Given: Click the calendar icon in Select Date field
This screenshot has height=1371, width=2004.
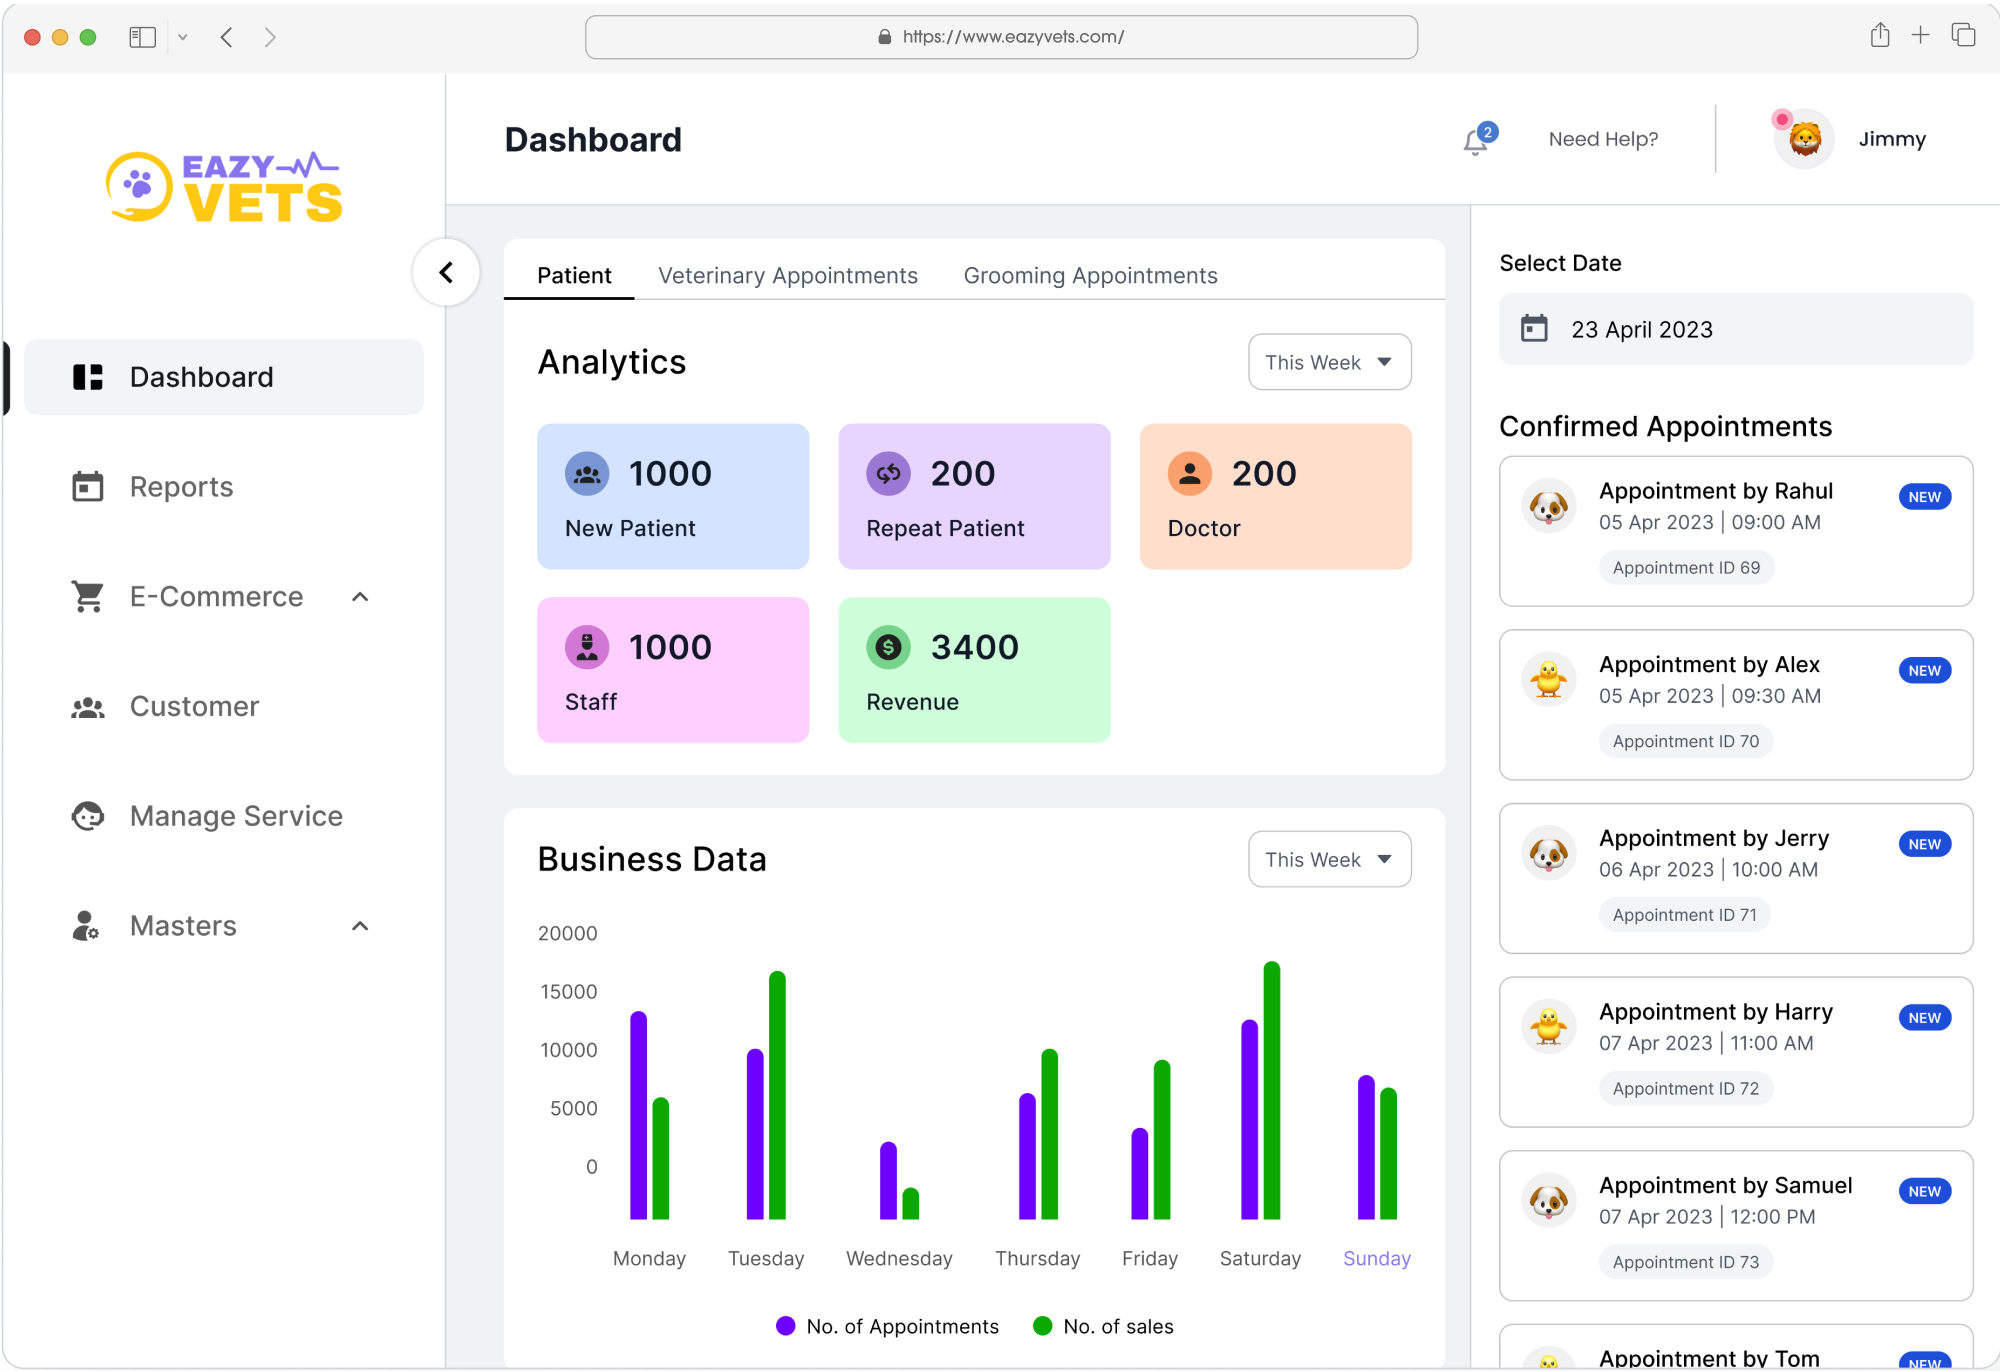Looking at the screenshot, I should tap(1534, 329).
